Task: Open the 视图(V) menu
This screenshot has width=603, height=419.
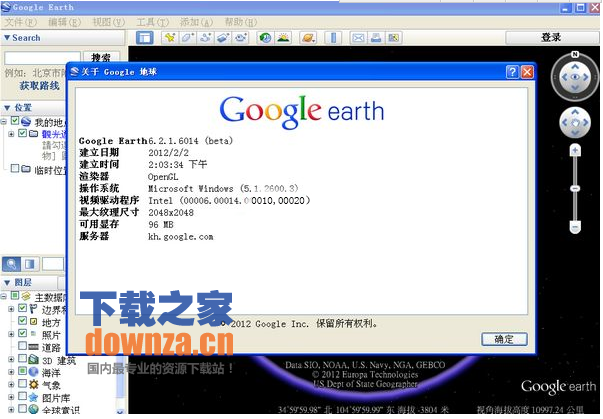Action: click(109, 22)
